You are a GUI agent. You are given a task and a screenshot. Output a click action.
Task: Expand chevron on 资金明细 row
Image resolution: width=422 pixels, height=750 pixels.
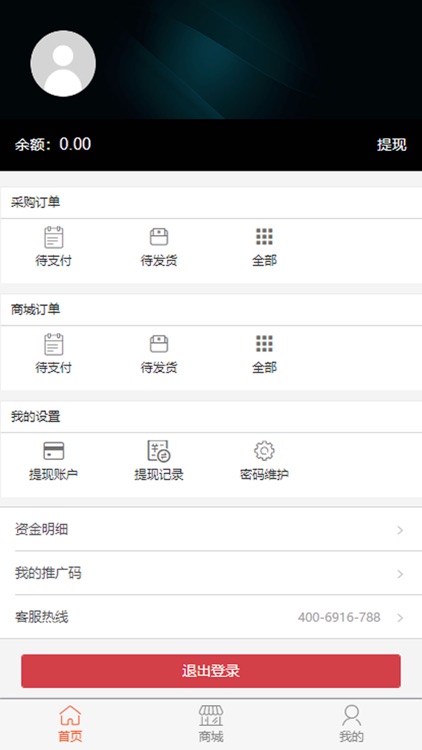pyautogui.click(x=400, y=530)
